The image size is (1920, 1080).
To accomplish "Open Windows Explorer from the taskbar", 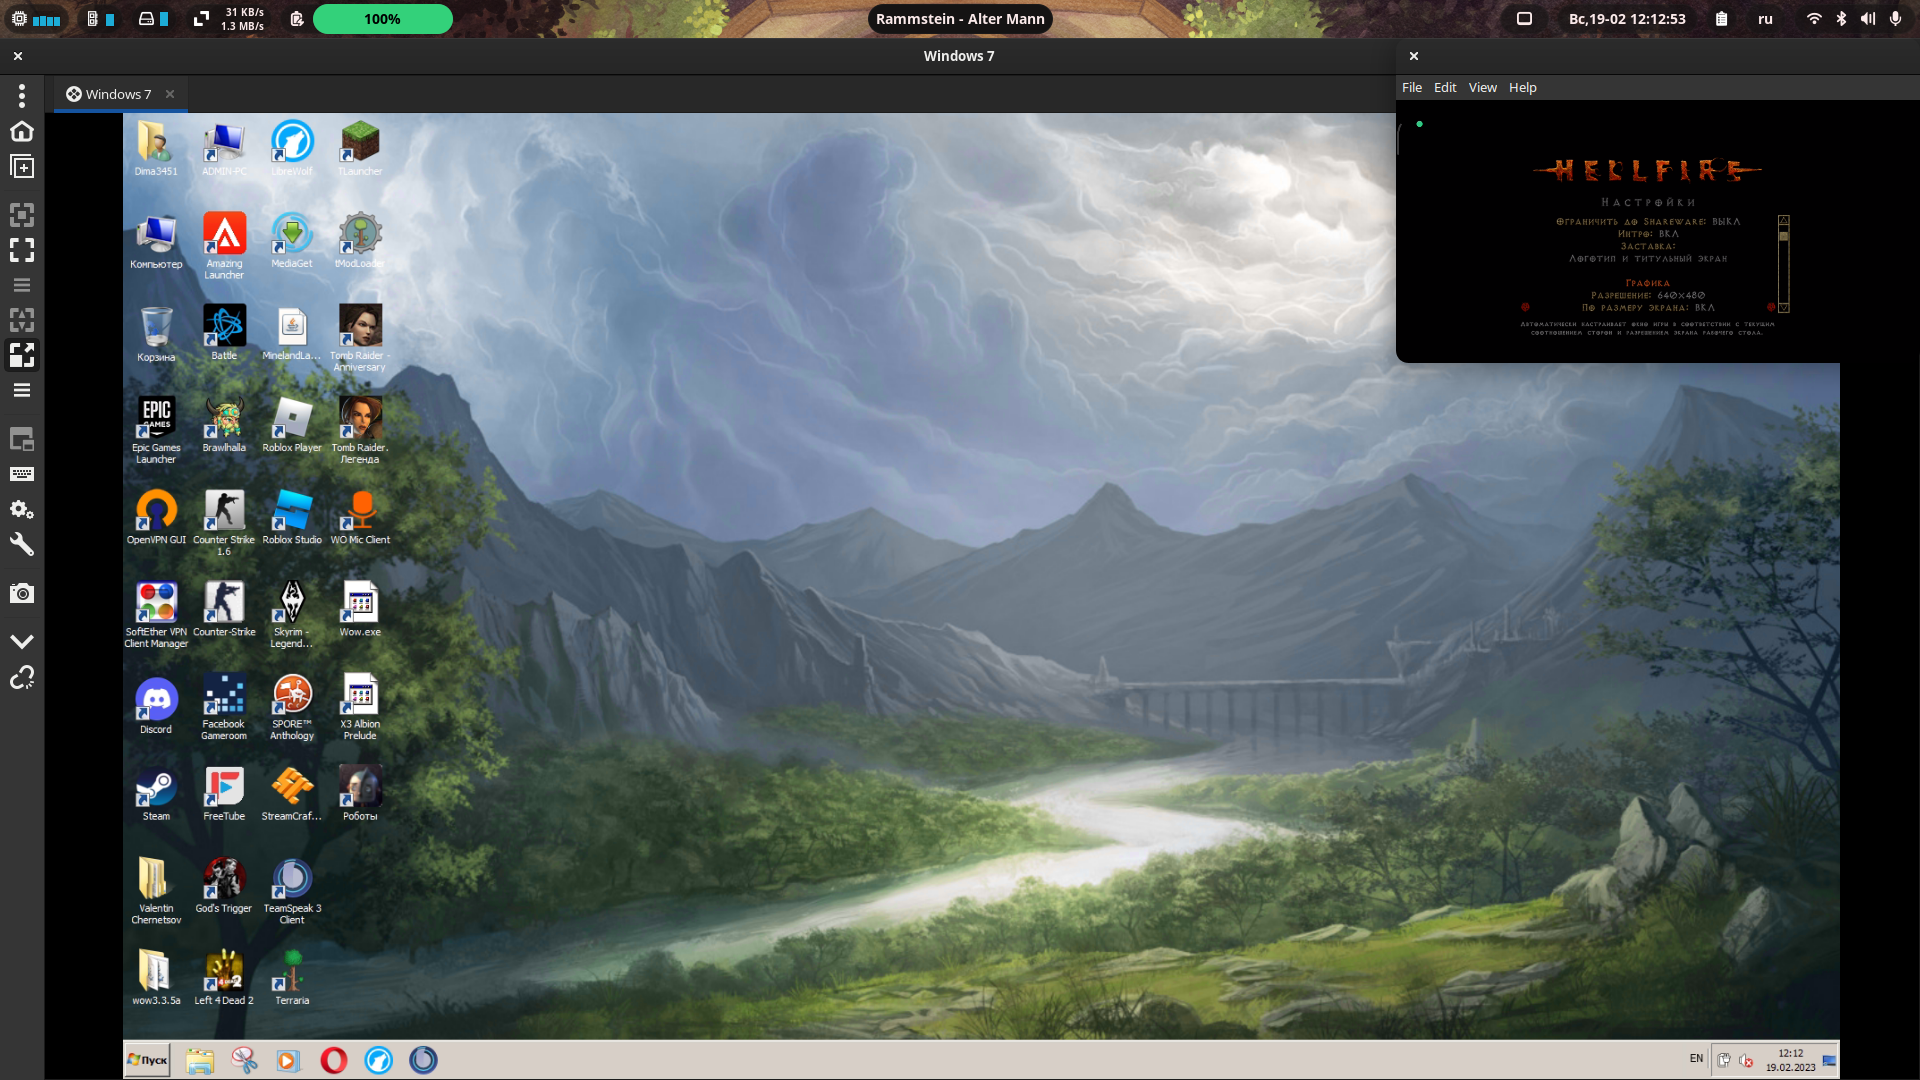I will [200, 1060].
